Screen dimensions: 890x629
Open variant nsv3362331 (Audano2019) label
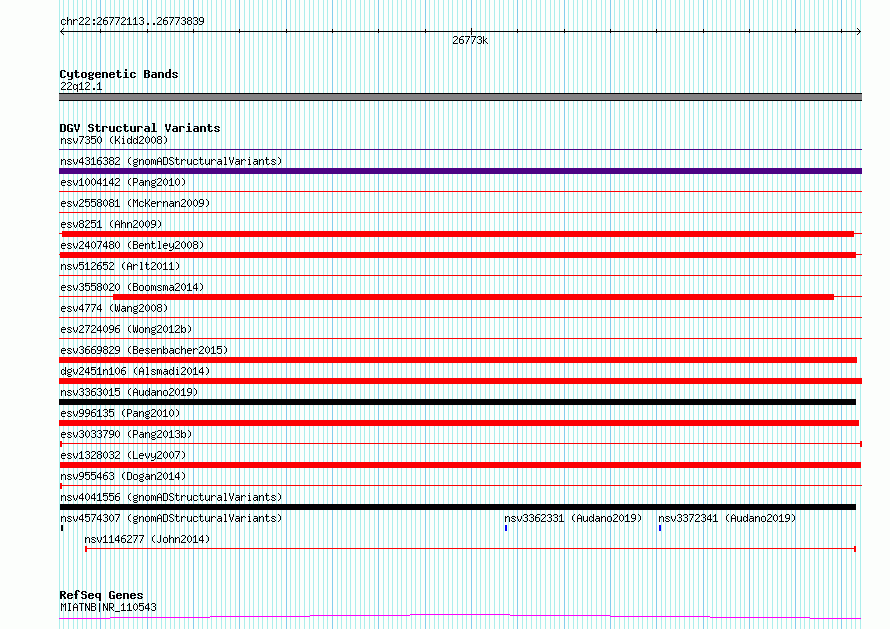[x=573, y=518]
